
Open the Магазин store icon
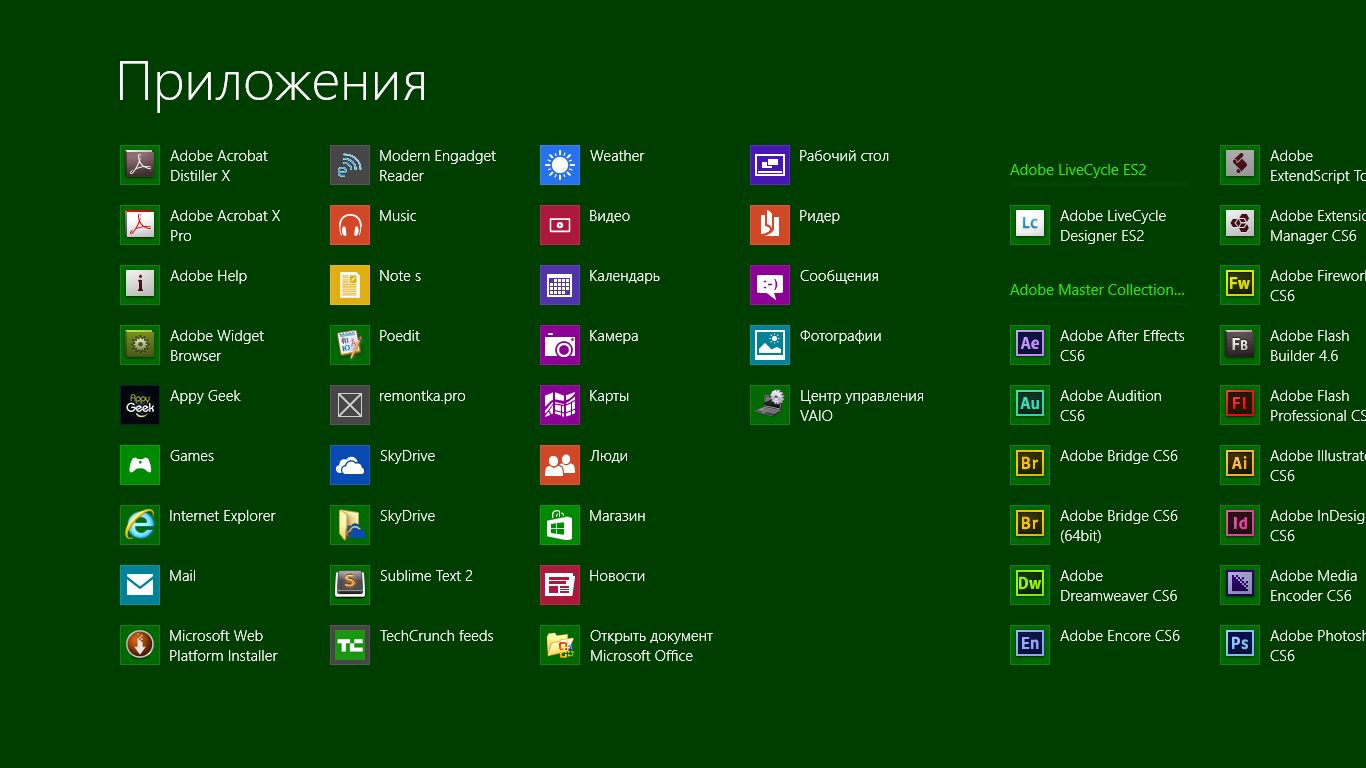click(x=560, y=525)
